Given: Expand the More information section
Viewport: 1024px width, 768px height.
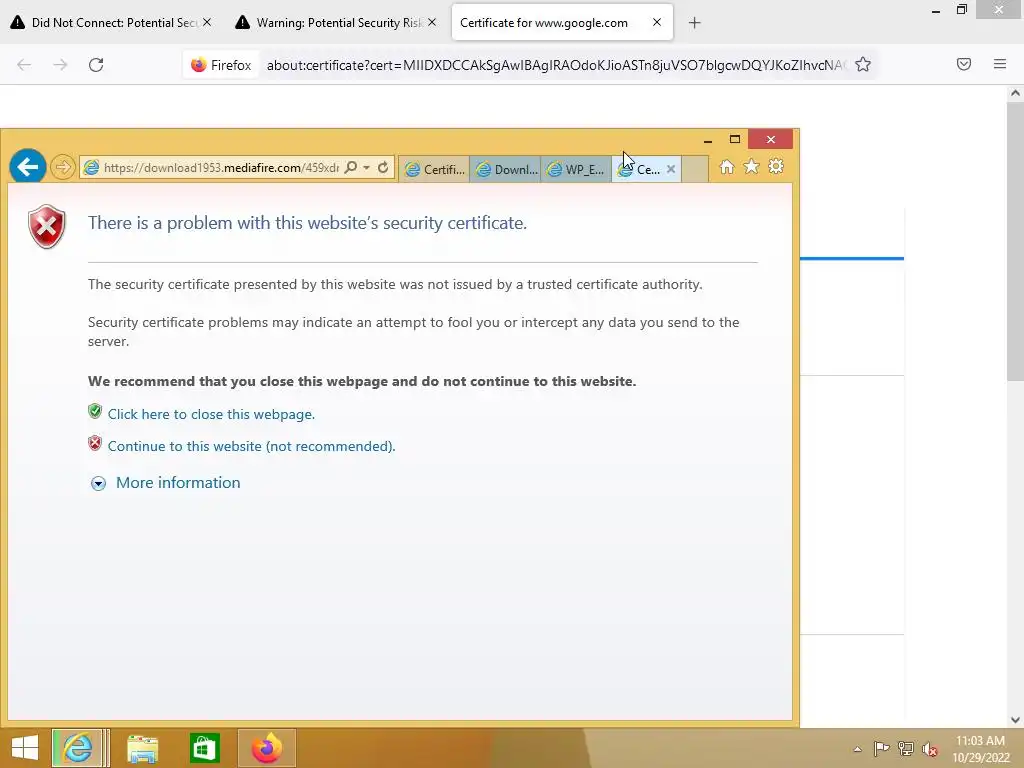Looking at the screenshot, I should 178,483.
